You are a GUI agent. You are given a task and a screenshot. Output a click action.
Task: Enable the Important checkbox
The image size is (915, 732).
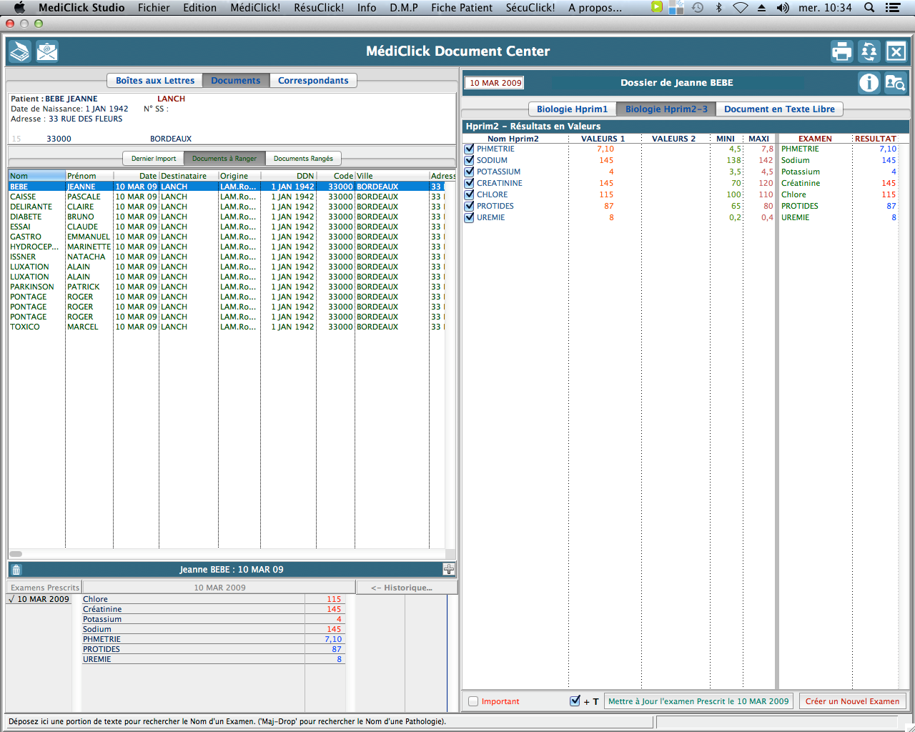(x=474, y=701)
